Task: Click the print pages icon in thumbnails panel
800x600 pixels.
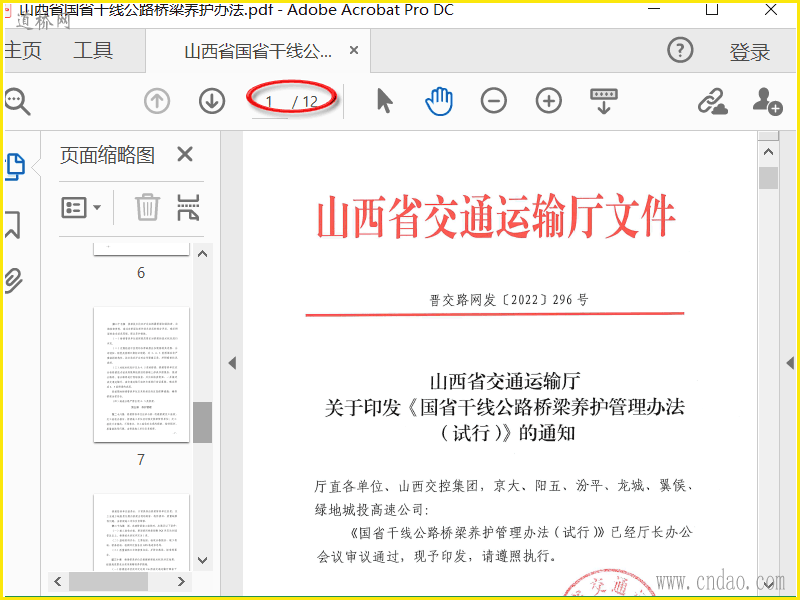Action: tap(188, 207)
